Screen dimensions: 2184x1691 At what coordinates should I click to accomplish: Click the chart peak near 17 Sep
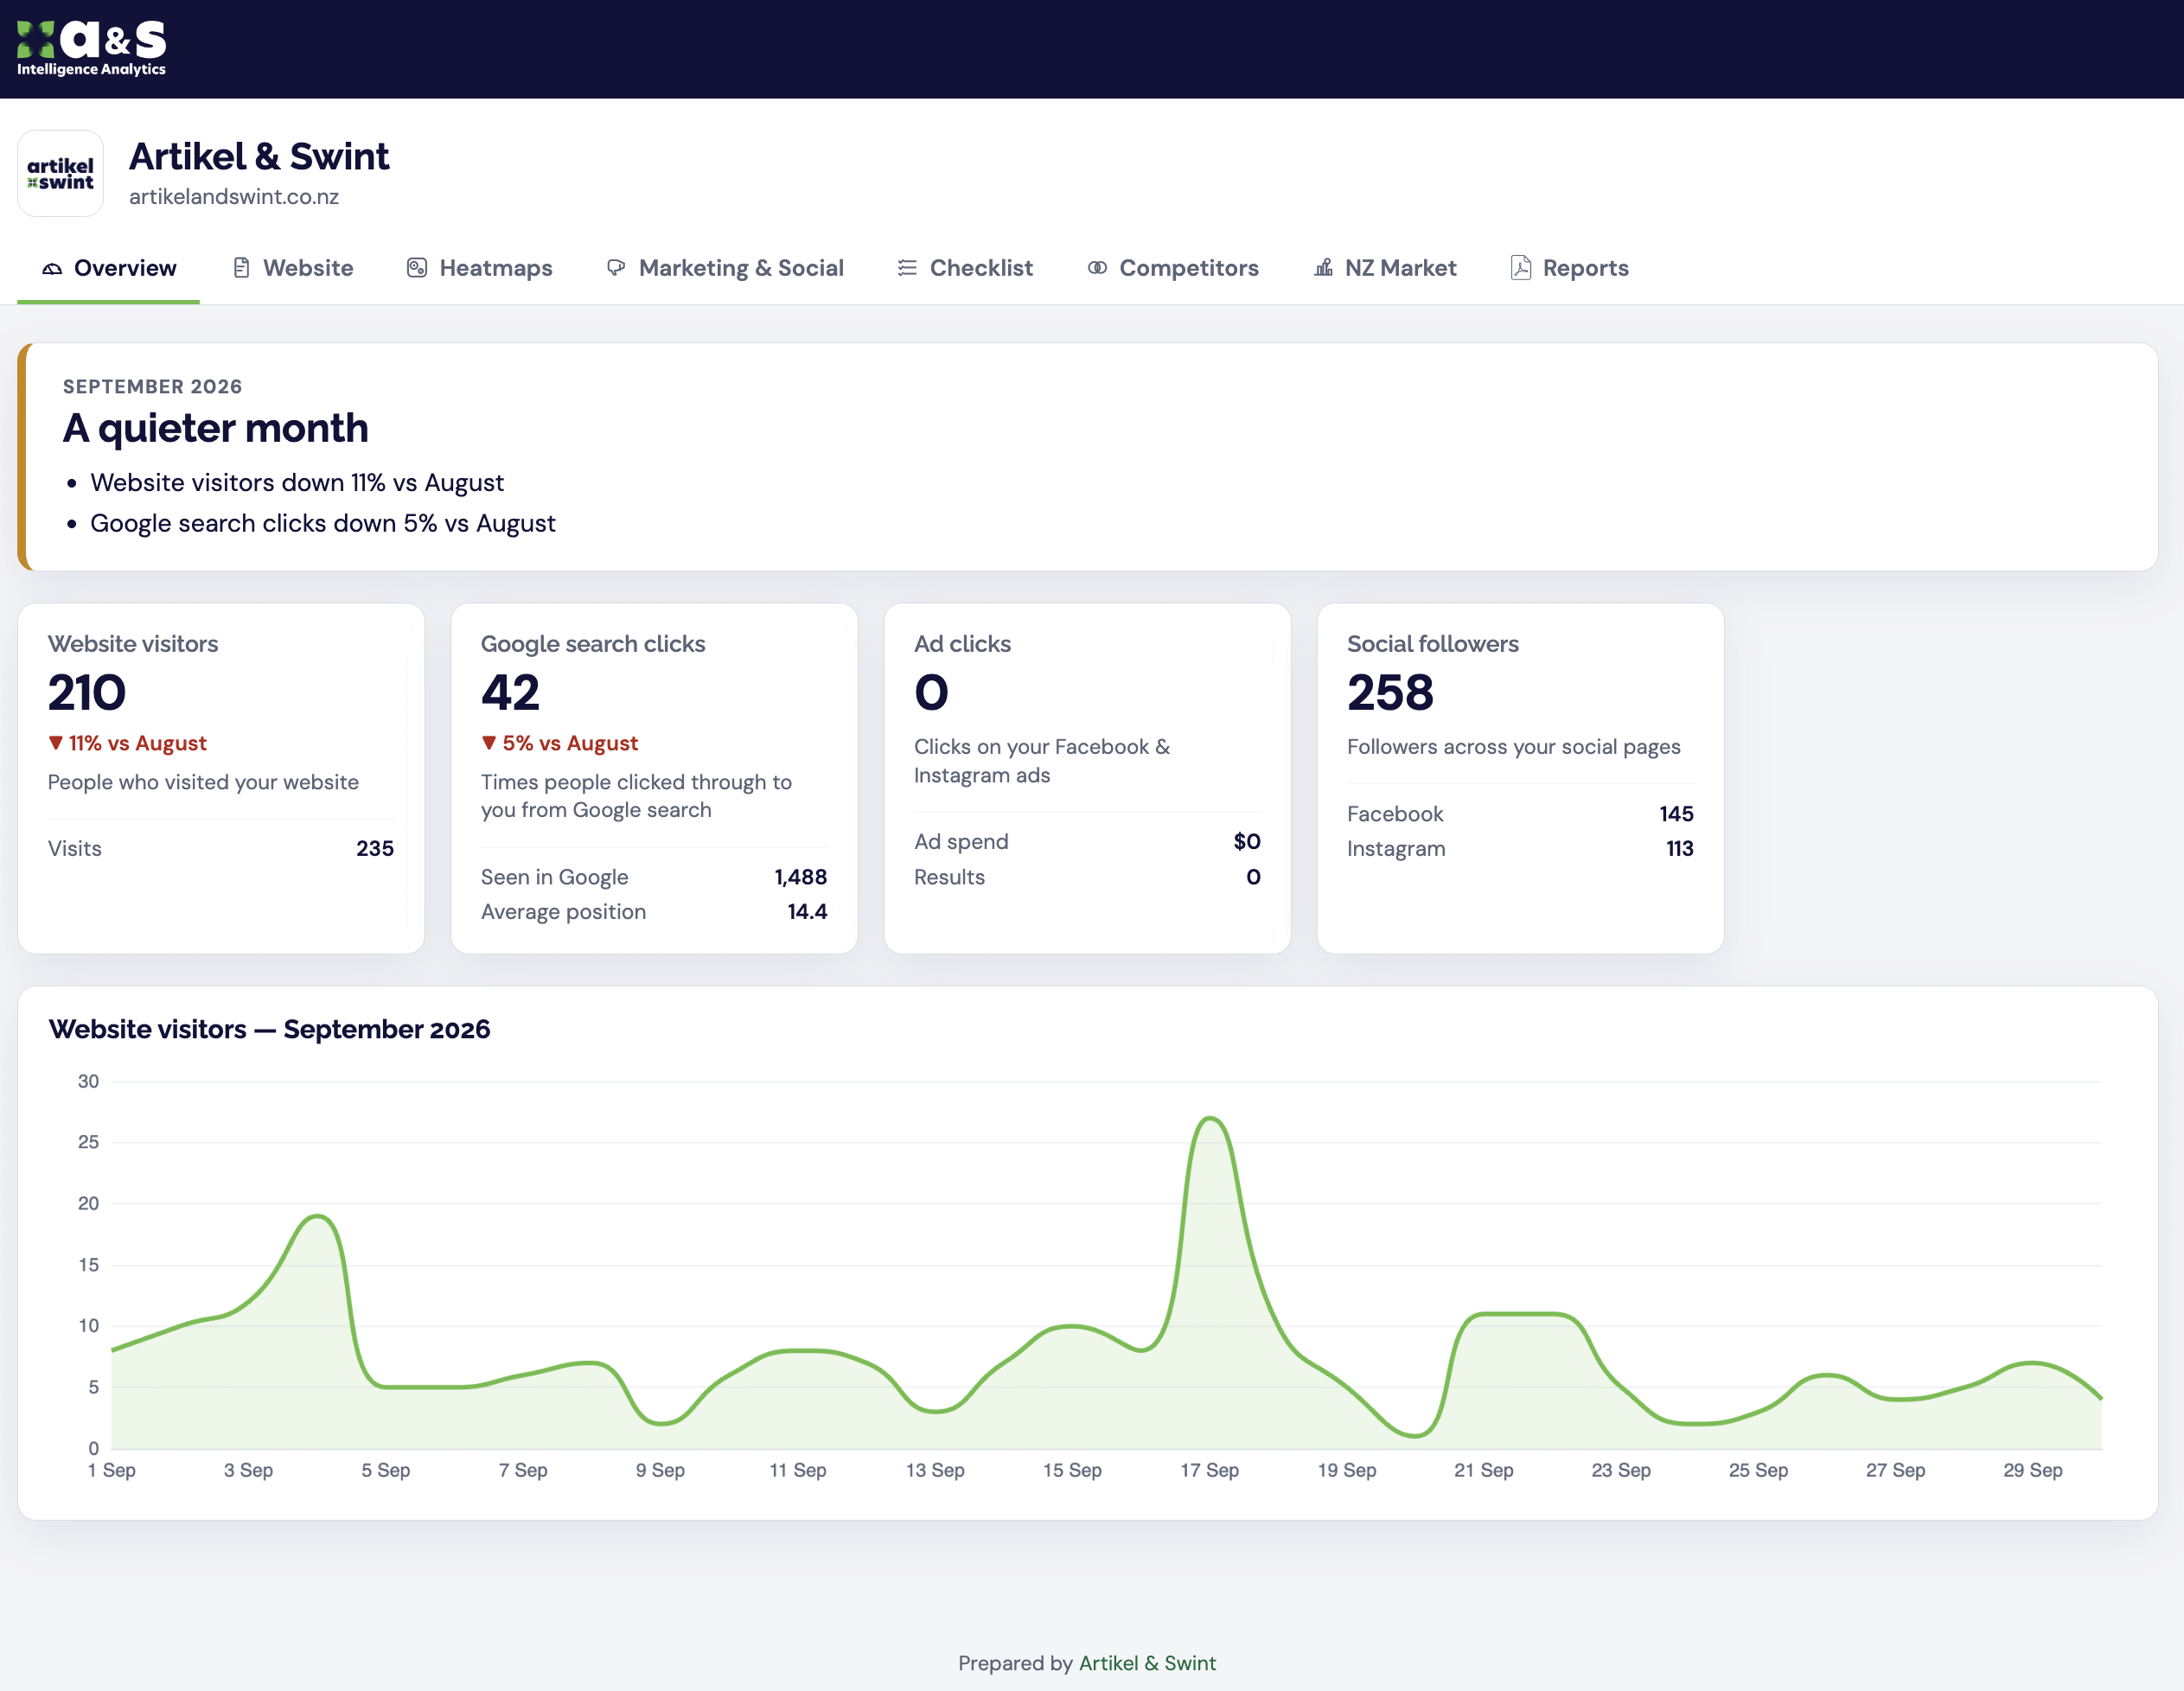1210,1118
